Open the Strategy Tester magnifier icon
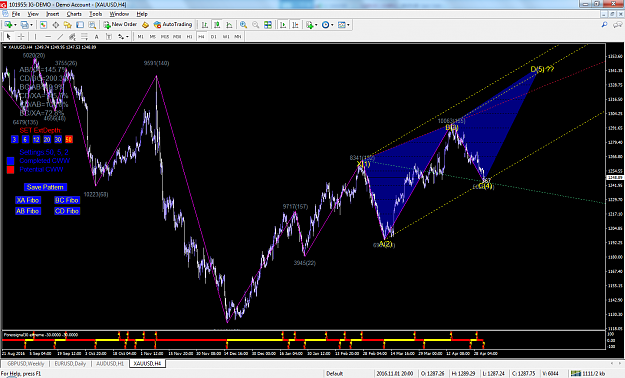 (x=92, y=25)
